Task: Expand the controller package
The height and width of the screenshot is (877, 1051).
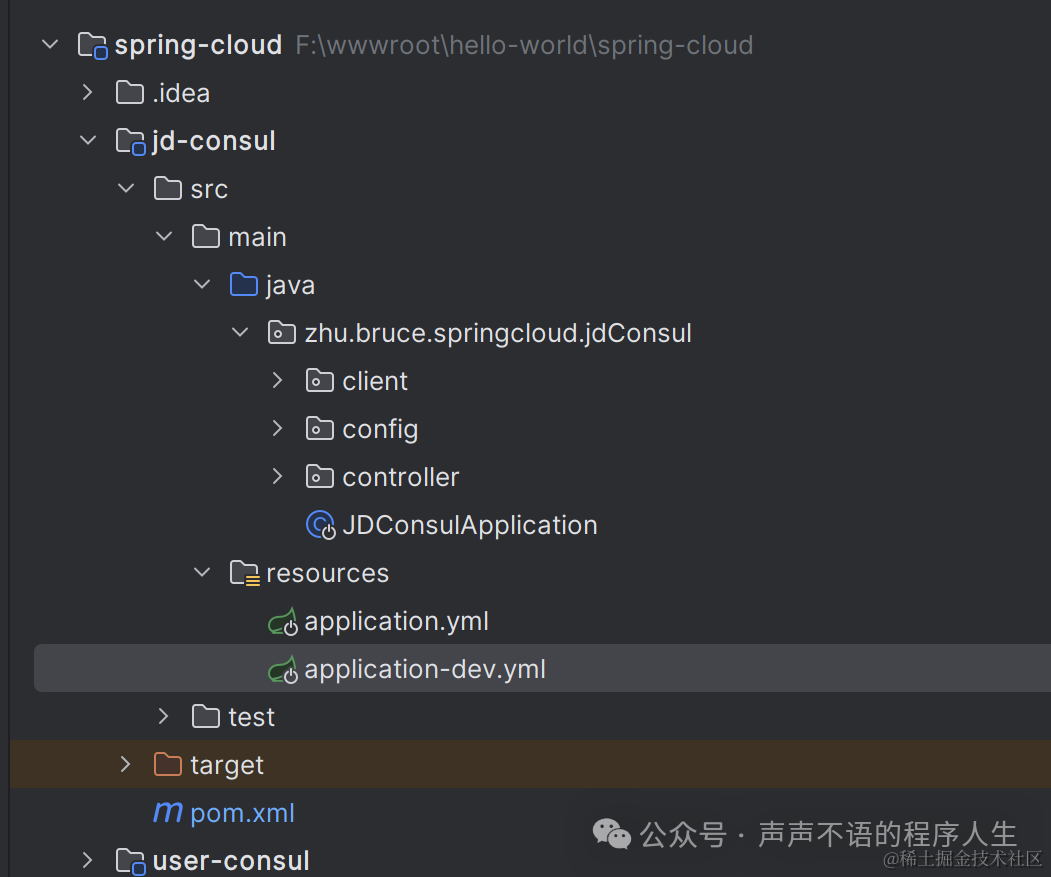Action: click(277, 476)
